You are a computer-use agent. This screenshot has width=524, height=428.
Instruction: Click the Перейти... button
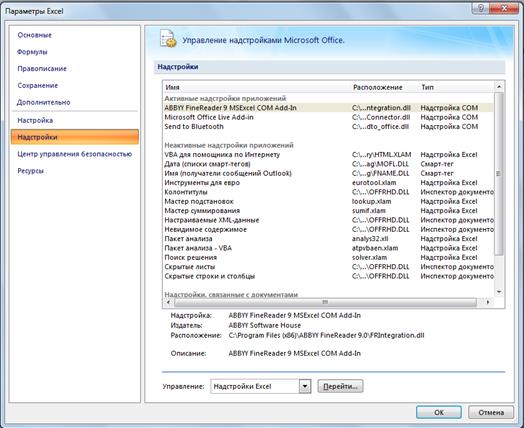tap(340, 386)
